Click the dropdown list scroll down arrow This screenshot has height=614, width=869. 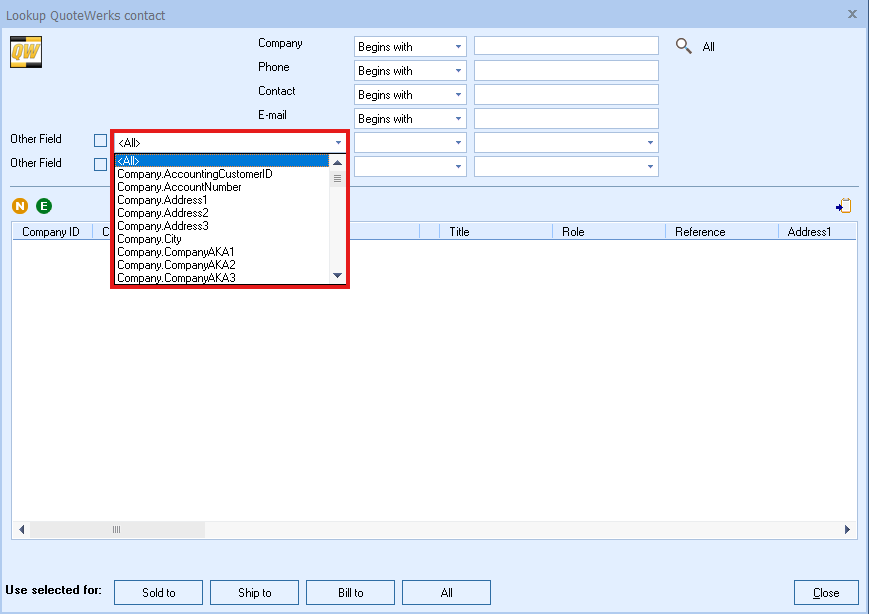click(338, 275)
